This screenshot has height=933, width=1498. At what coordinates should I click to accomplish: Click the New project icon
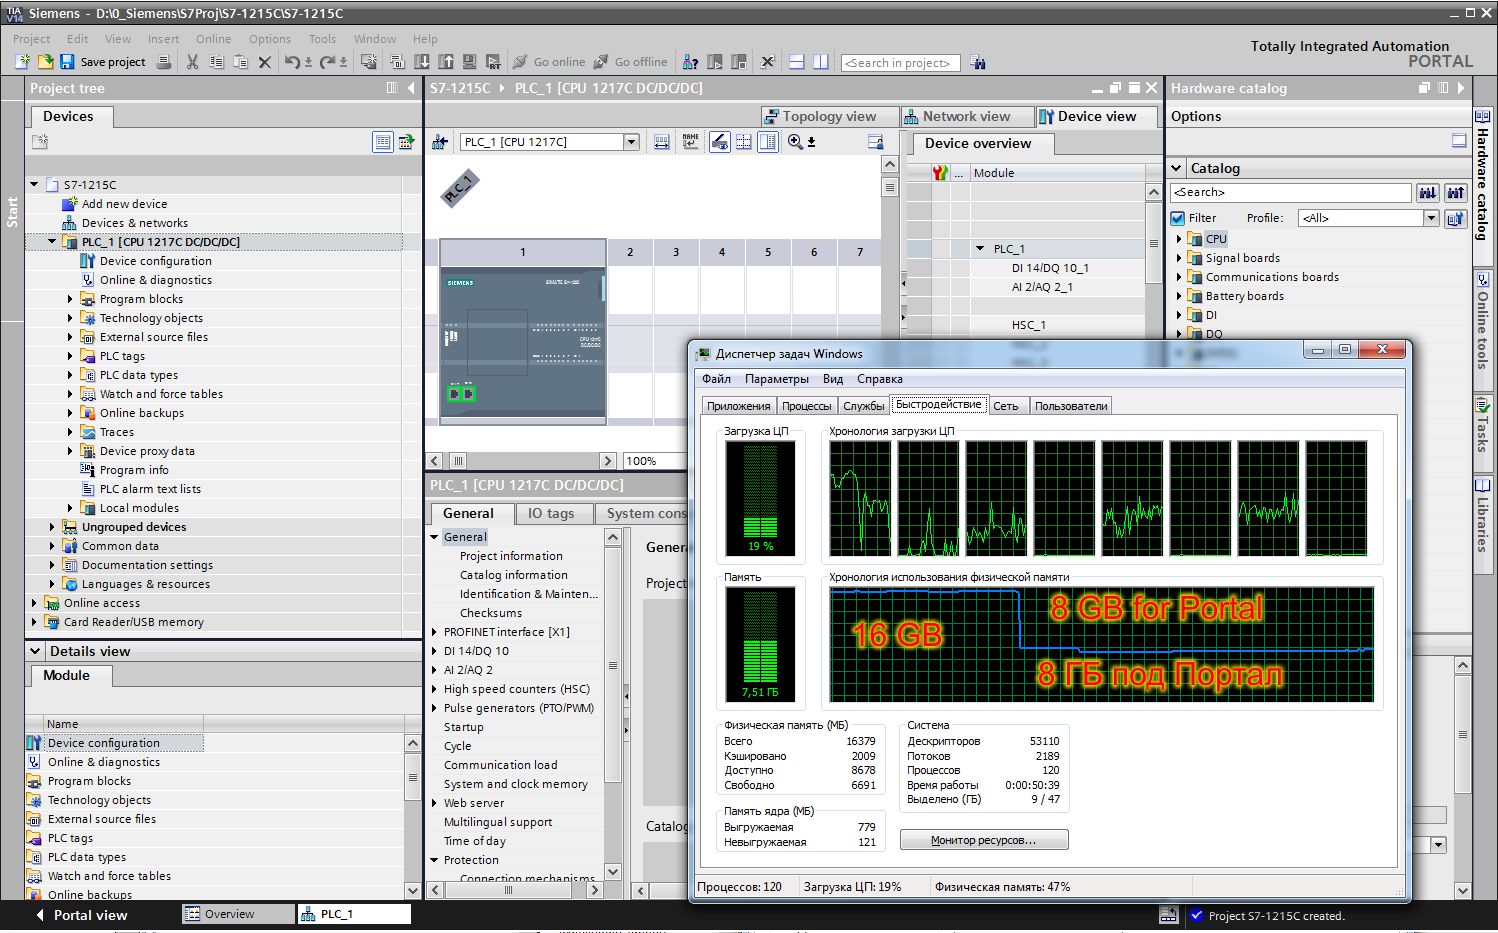22,62
